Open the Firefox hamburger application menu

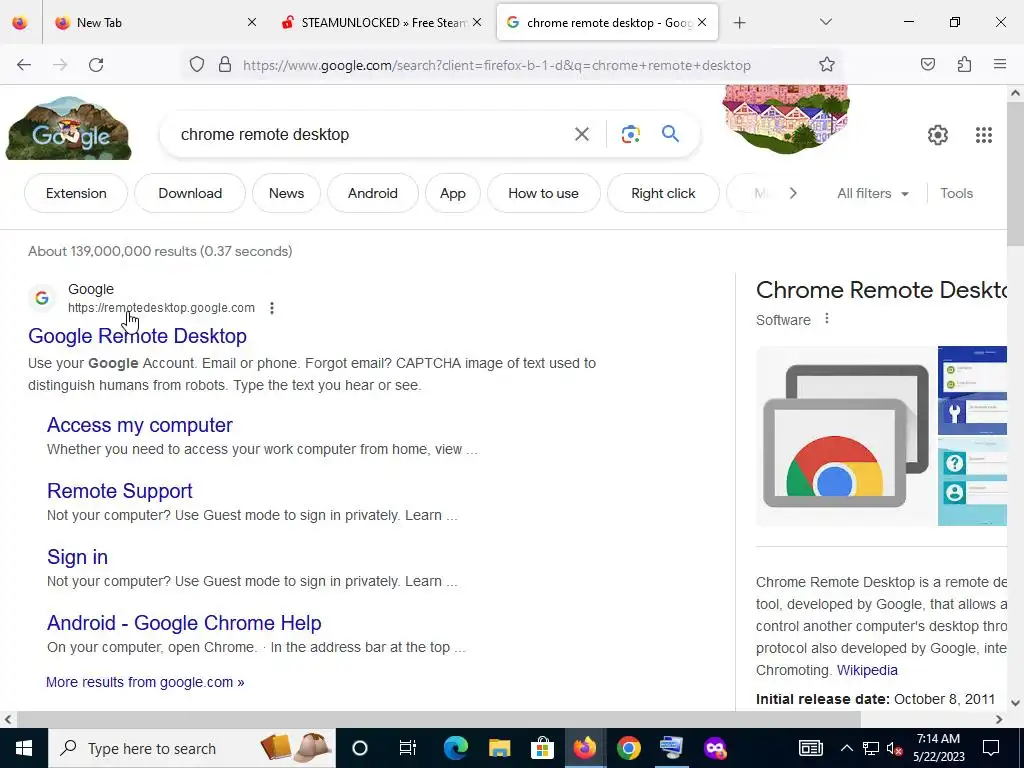pyautogui.click(x=1000, y=65)
